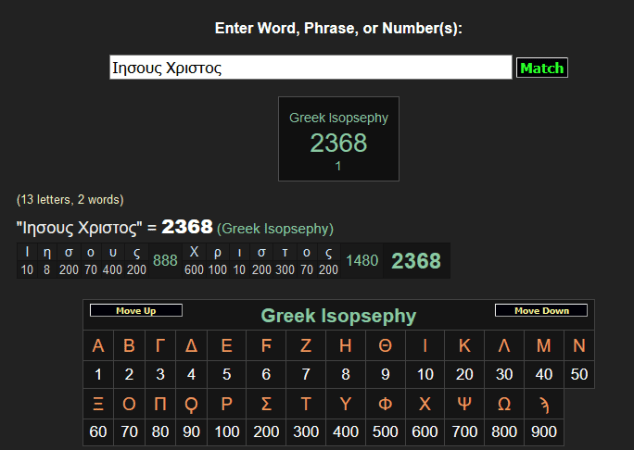
Task: Click the Theta letter key
Action: [x=385, y=346]
